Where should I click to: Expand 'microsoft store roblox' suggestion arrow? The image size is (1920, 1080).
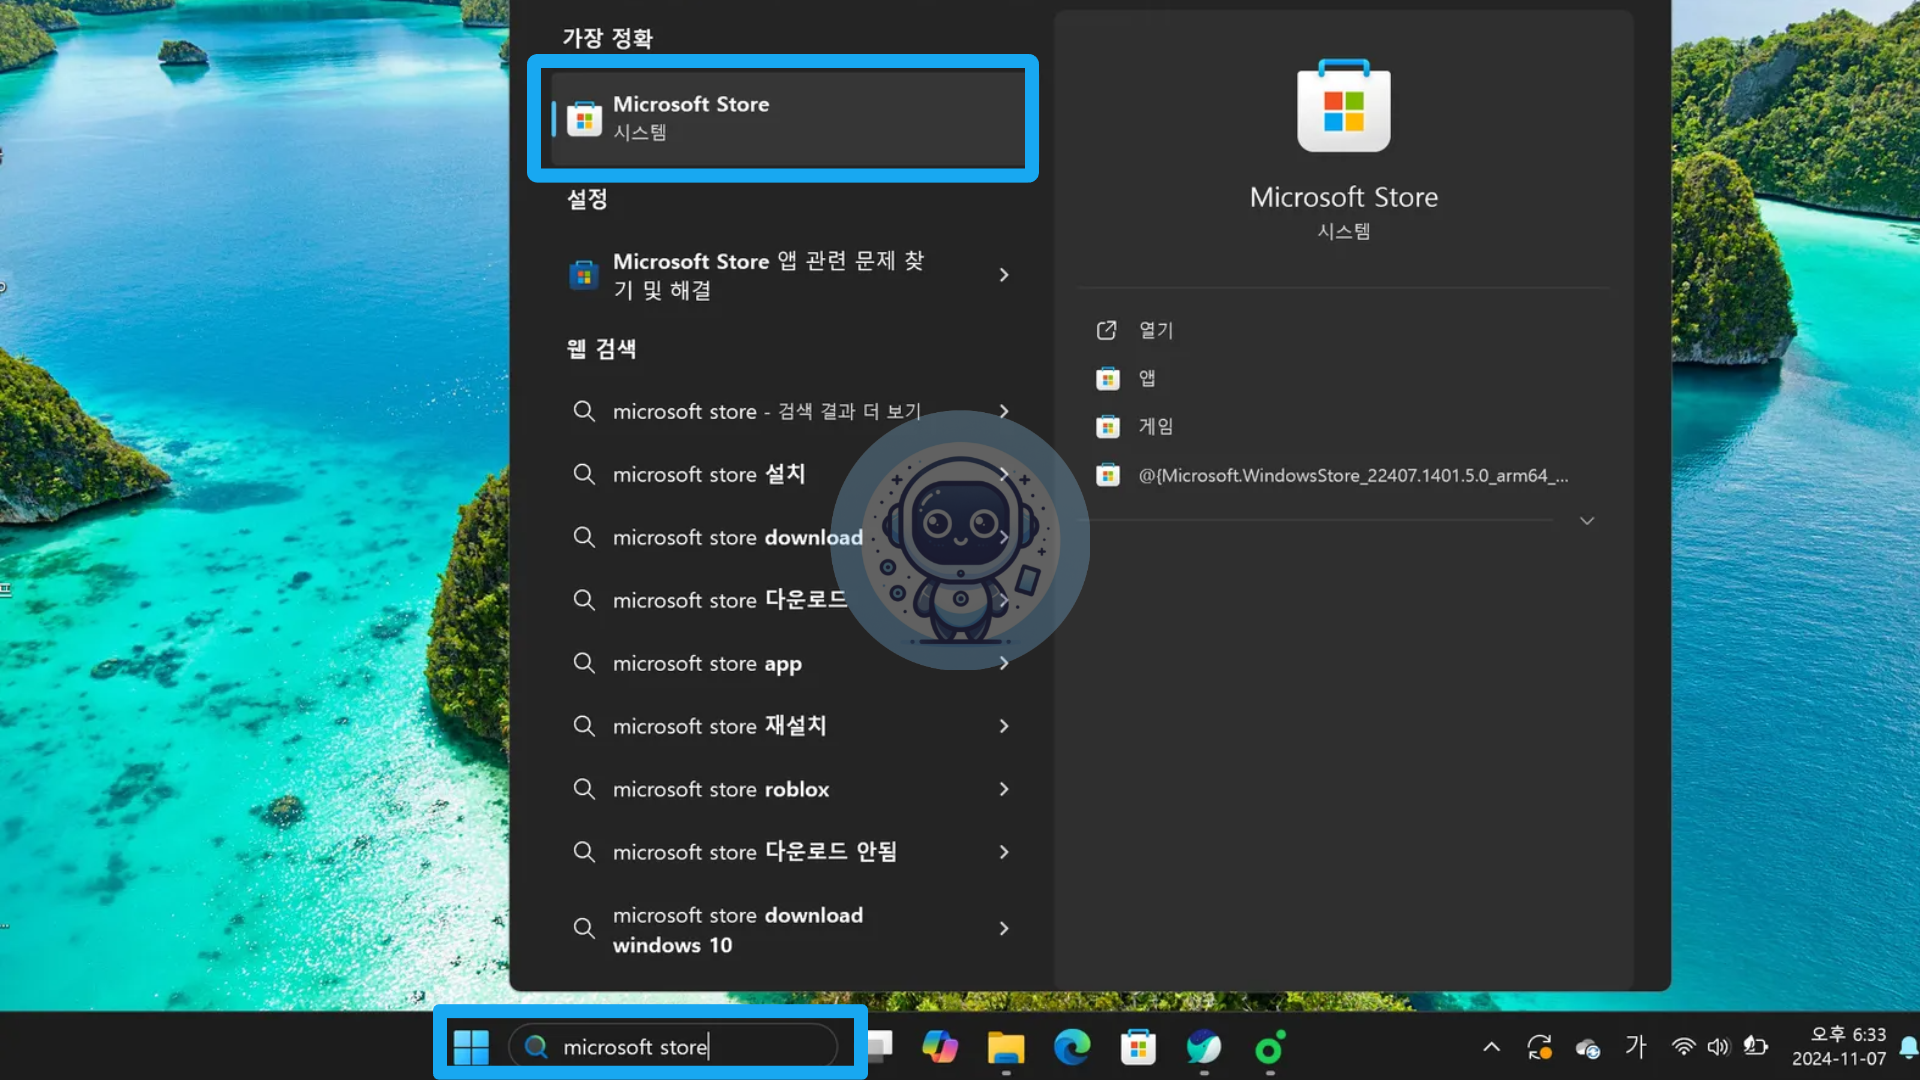(x=1004, y=789)
